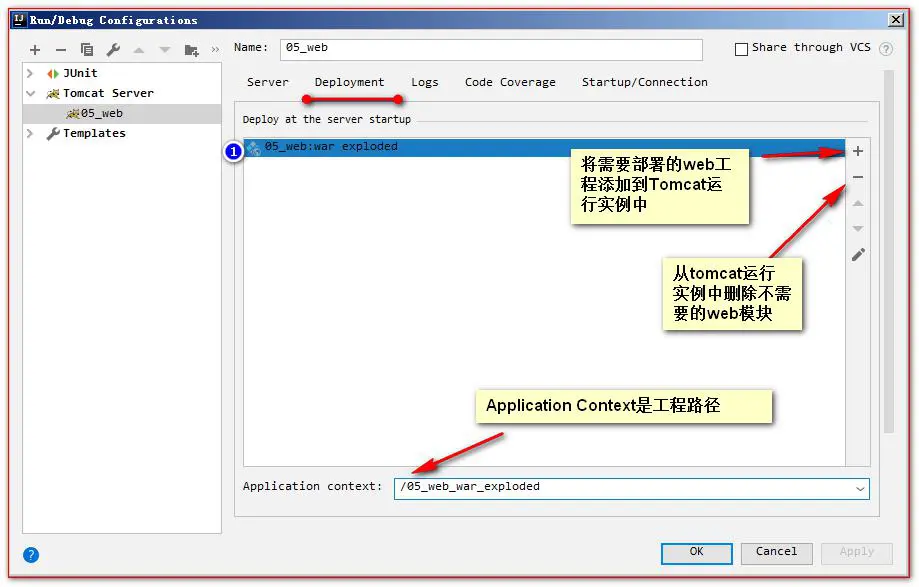The width and height of the screenshot is (919, 587).
Task: Open help with the question mark icon
Action: [31, 555]
